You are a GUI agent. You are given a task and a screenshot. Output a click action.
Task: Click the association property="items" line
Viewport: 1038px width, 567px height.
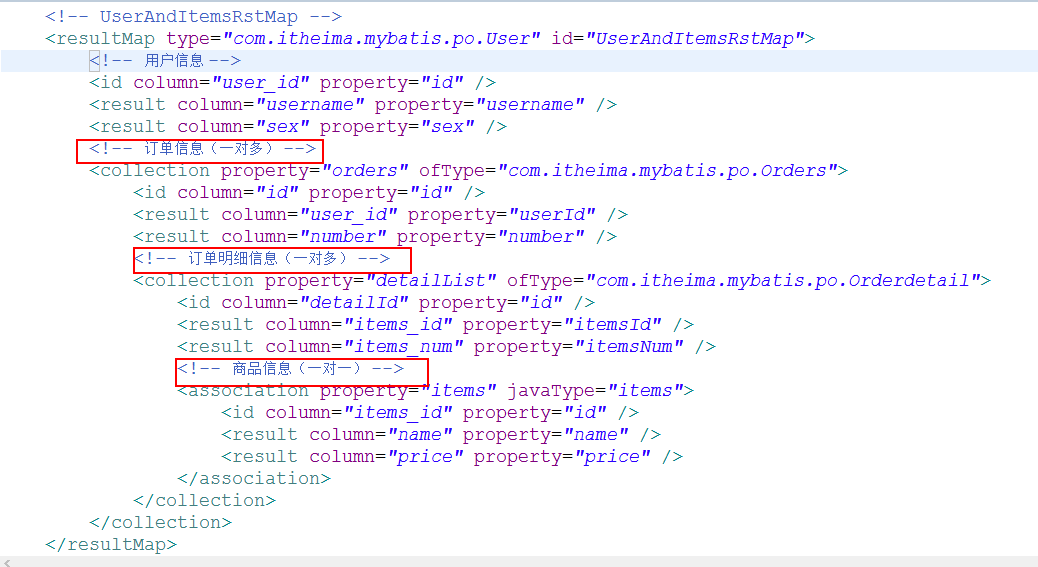point(436,390)
